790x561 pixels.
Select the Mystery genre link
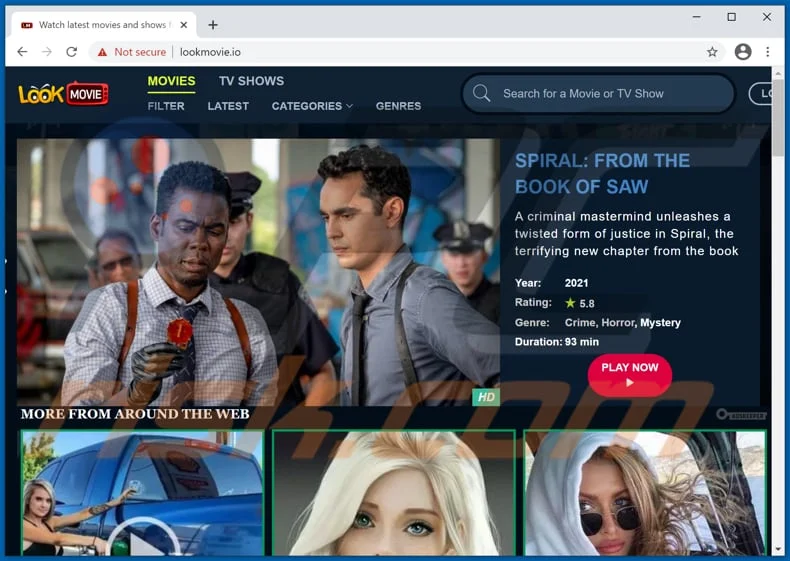[660, 323]
